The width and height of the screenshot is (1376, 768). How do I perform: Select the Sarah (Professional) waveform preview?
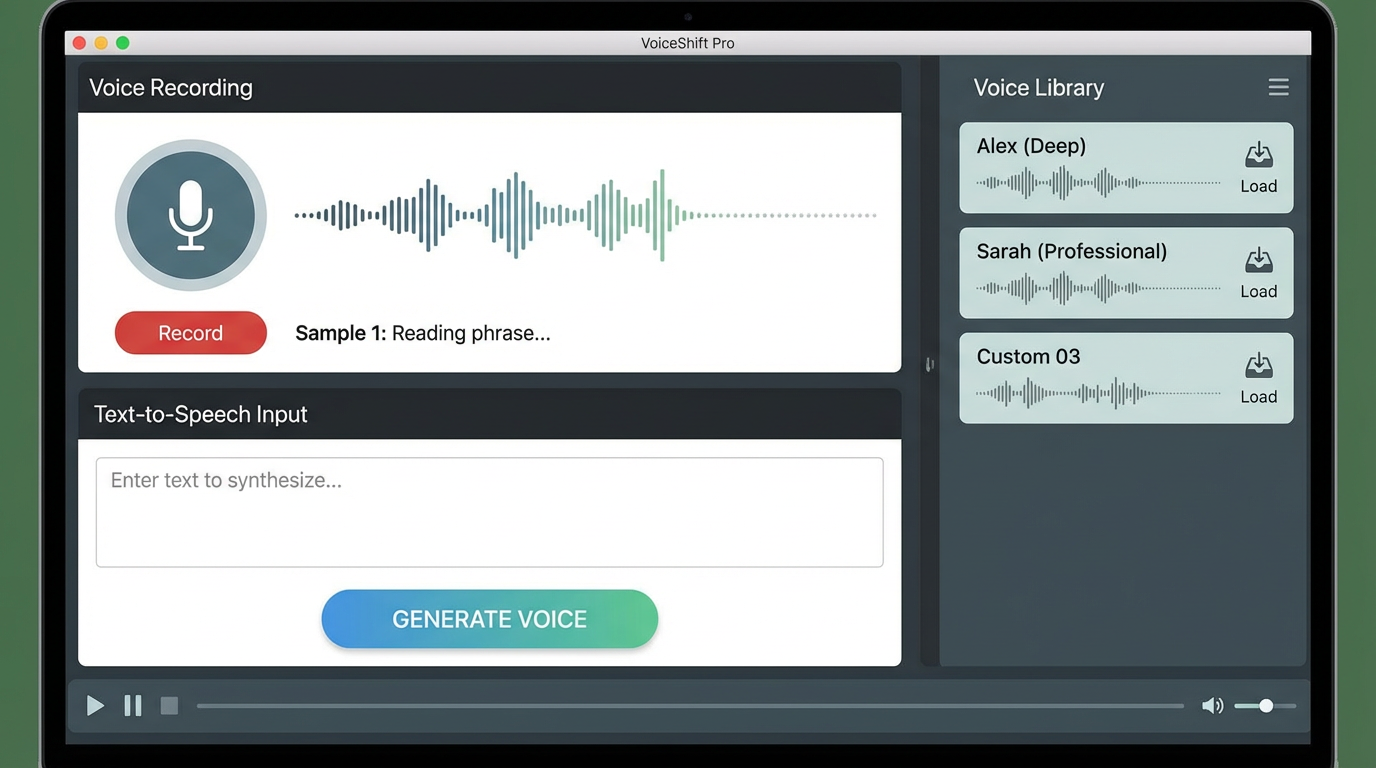pyautogui.click(x=1098, y=289)
